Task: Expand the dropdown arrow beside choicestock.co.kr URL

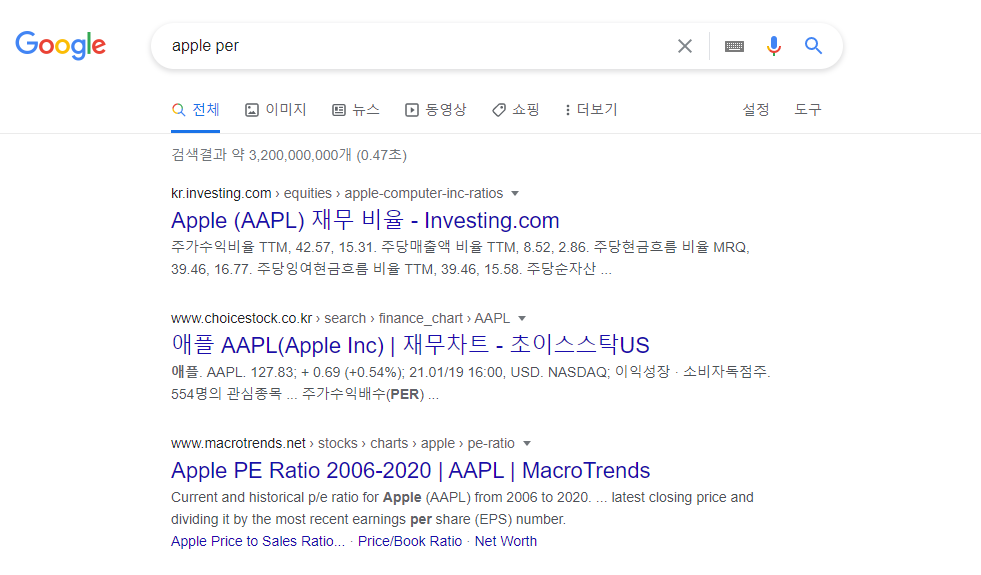Action: click(522, 318)
